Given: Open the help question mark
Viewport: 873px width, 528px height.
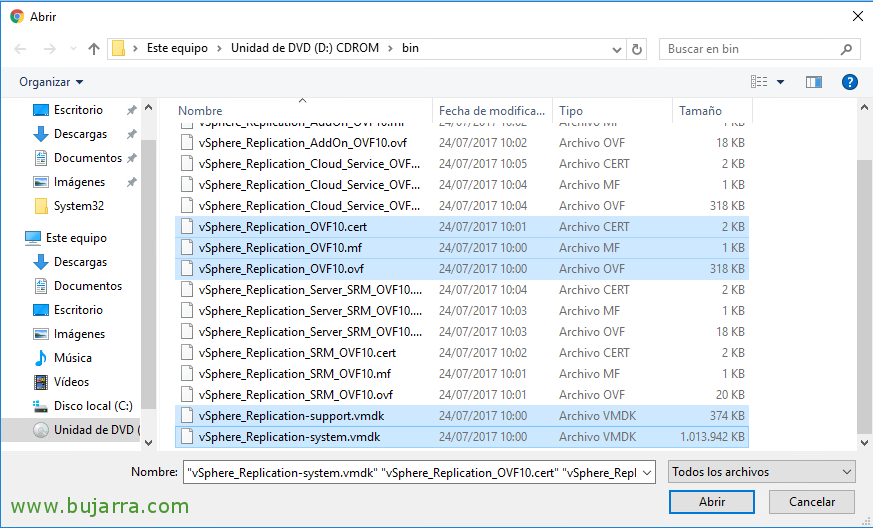Looking at the screenshot, I should pos(849,82).
